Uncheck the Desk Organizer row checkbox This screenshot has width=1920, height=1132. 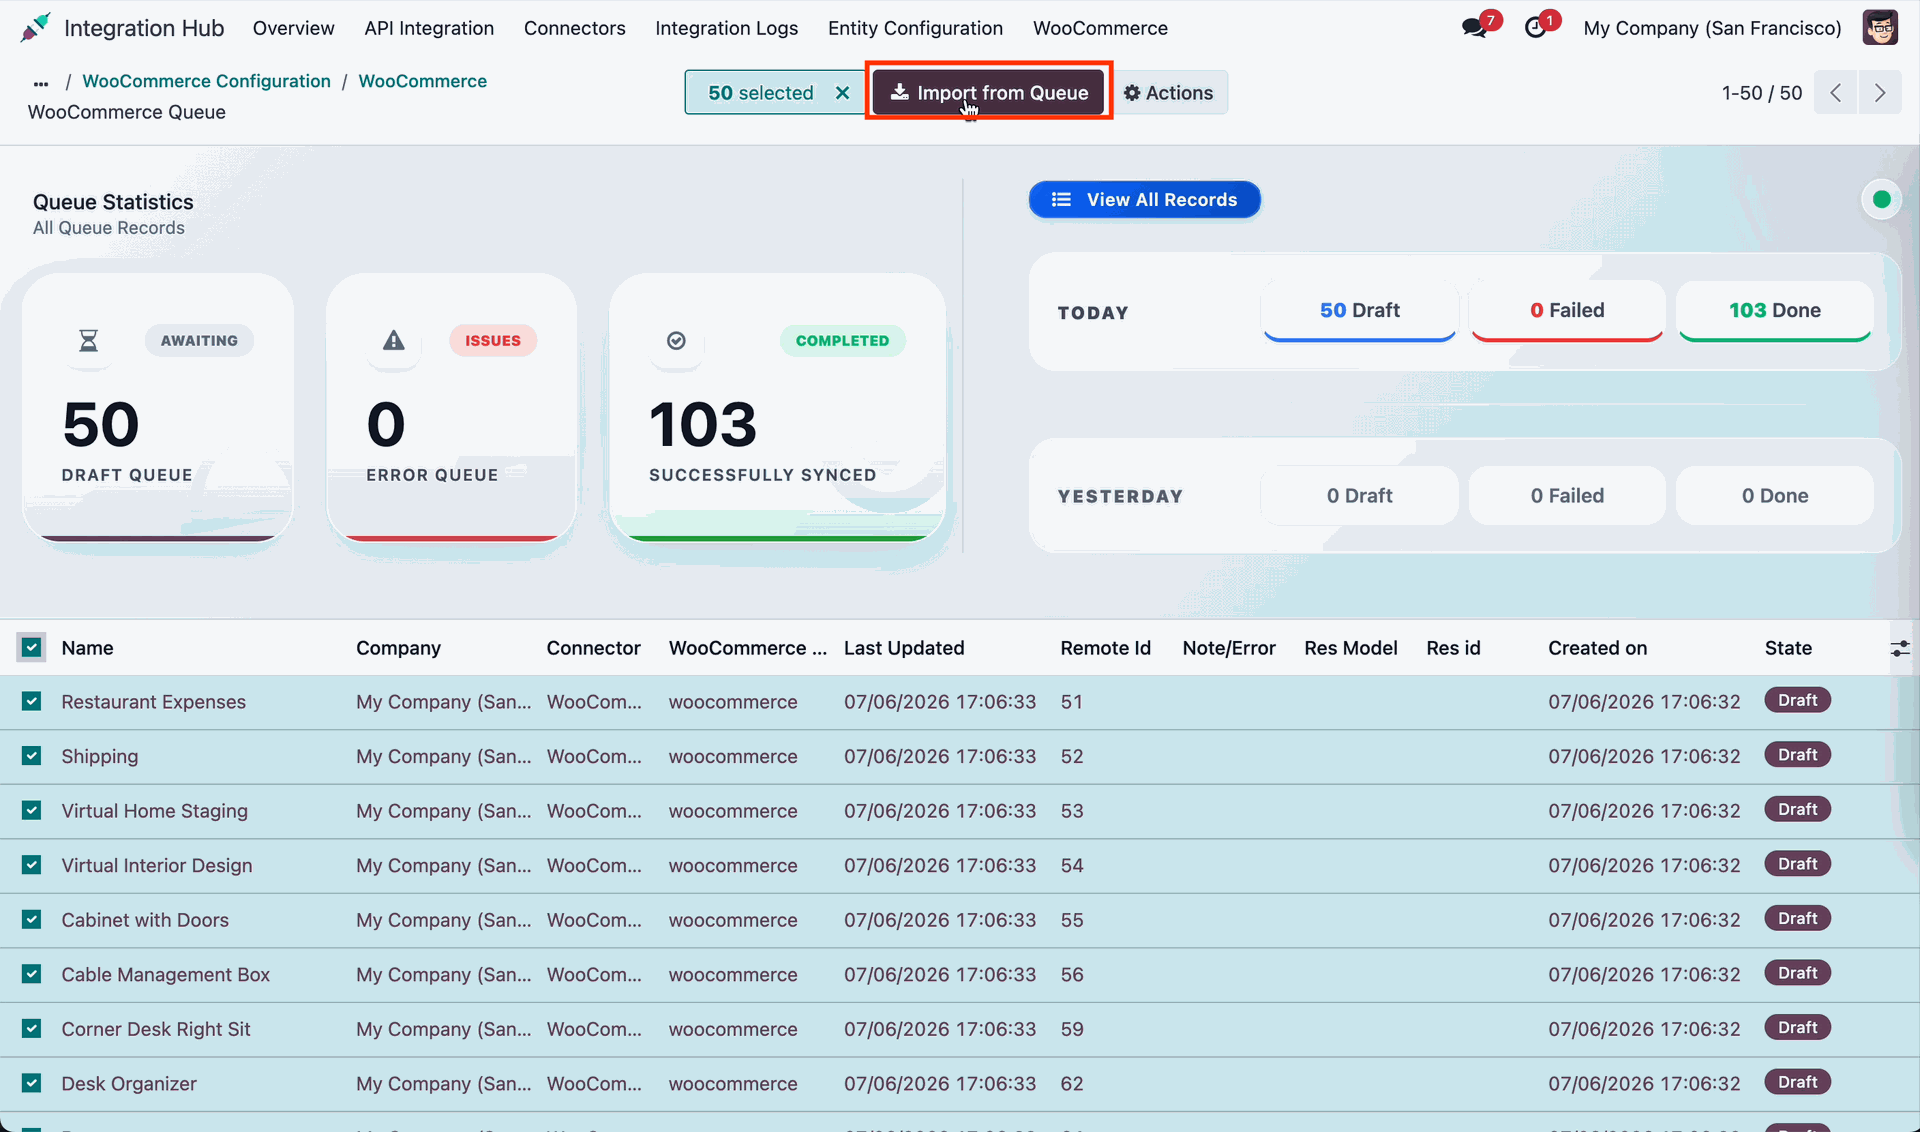[x=32, y=1083]
